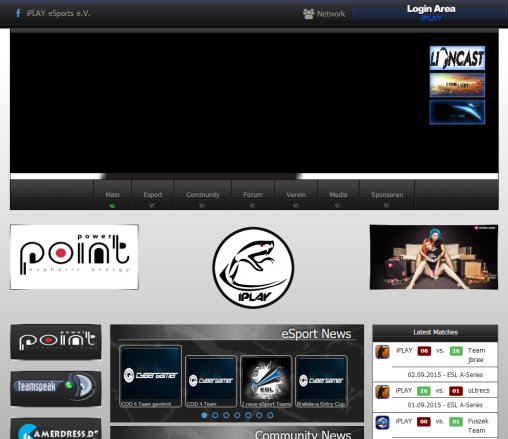The image size is (508, 439).
Task: Open opponent Team jbree link
Action: click(x=476, y=355)
